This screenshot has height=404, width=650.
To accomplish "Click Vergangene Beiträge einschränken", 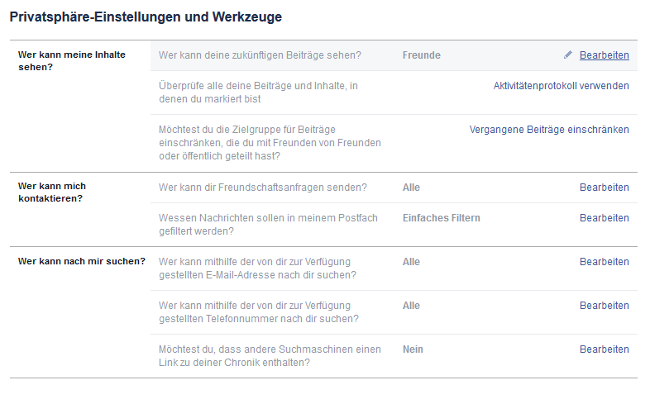I will tap(549, 130).
